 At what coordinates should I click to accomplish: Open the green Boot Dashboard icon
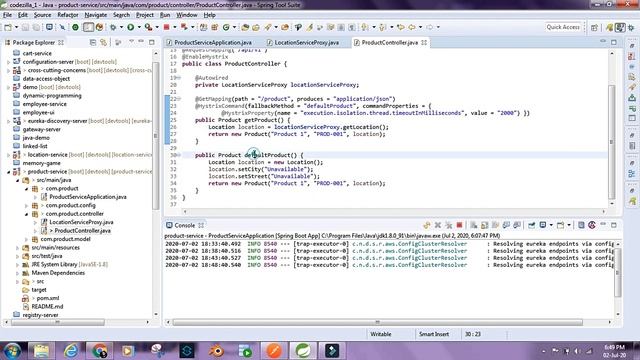pyautogui.click(x=76, y=27)
